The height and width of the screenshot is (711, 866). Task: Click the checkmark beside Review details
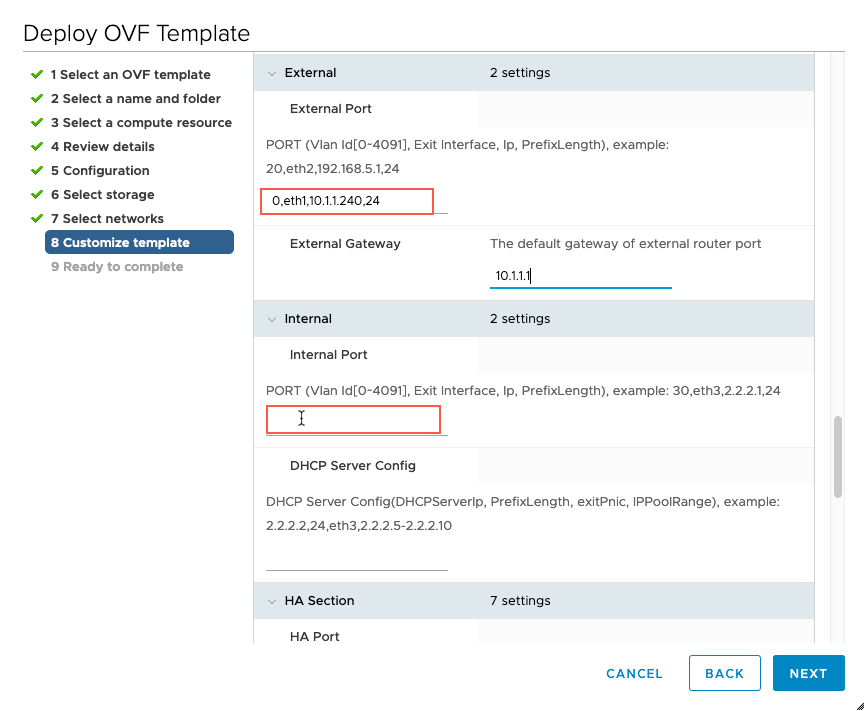click(x=37, y=146)
